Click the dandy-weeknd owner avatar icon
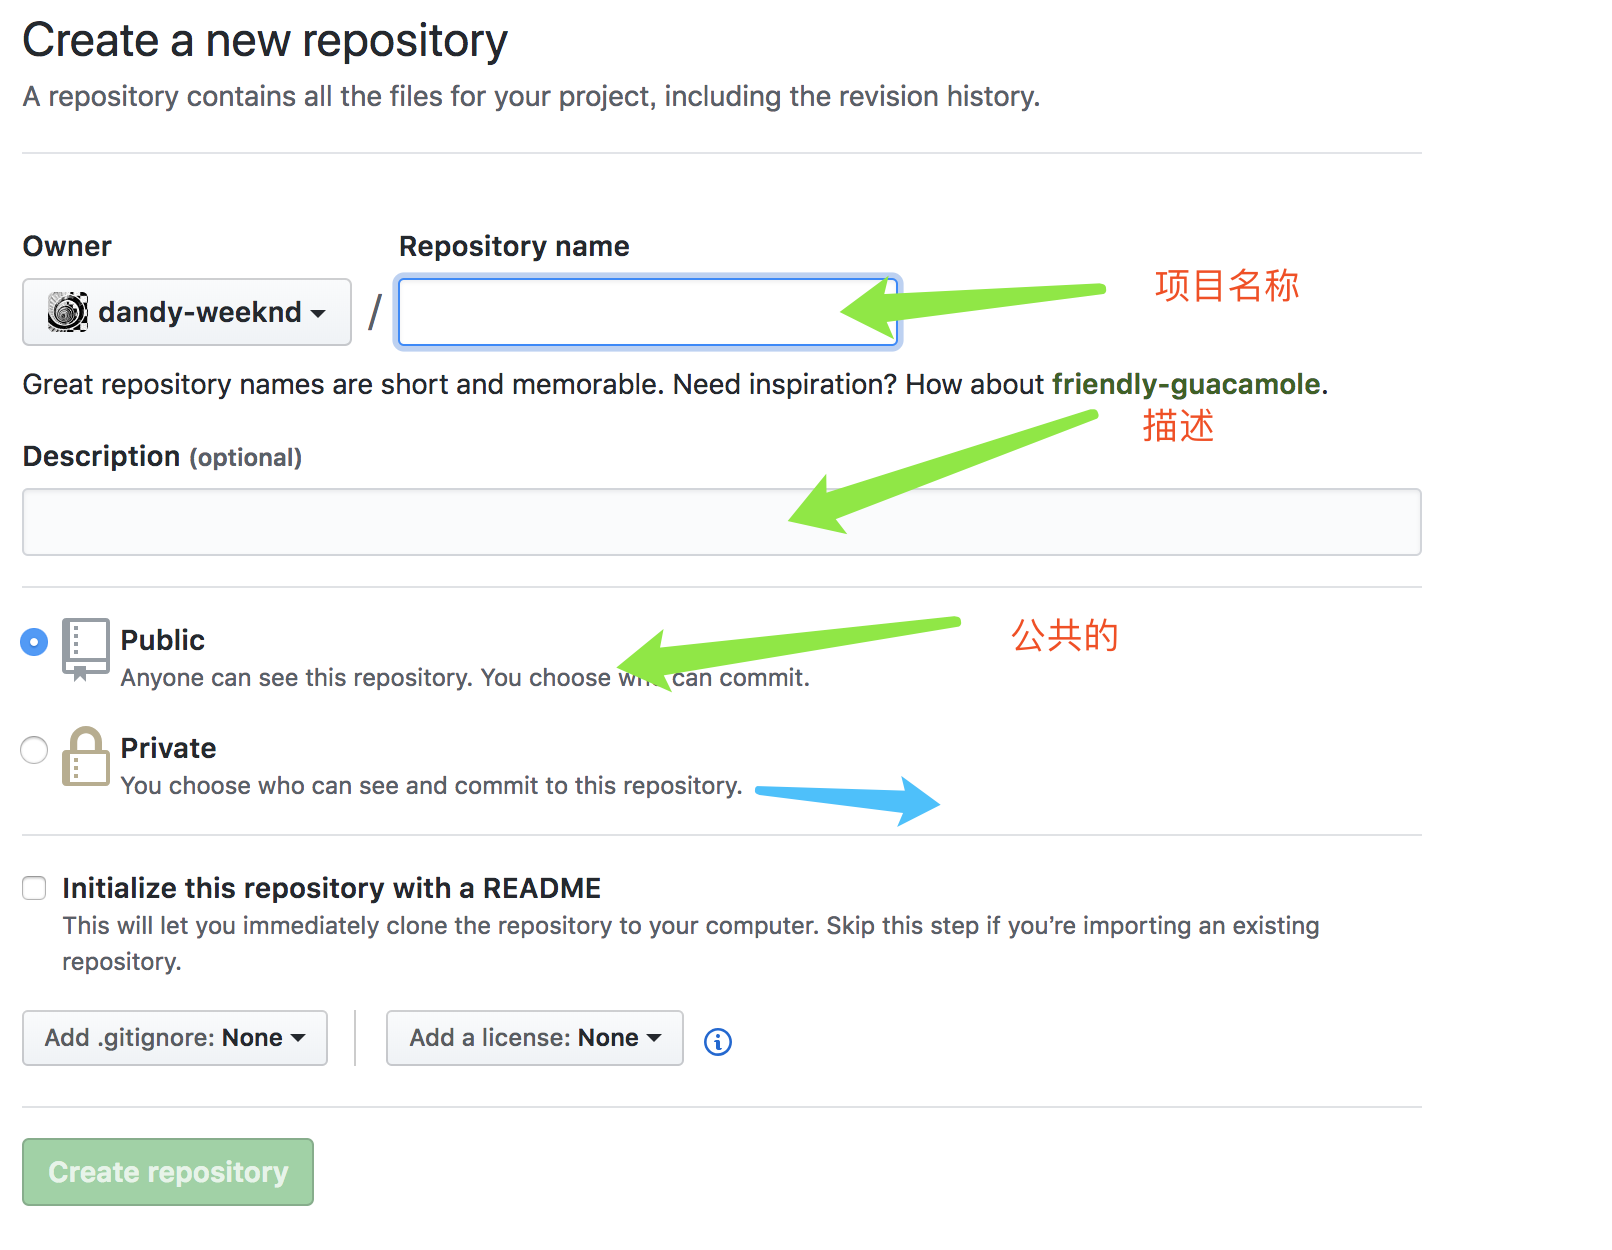The image size is (1612, 1250). (68, 313)
